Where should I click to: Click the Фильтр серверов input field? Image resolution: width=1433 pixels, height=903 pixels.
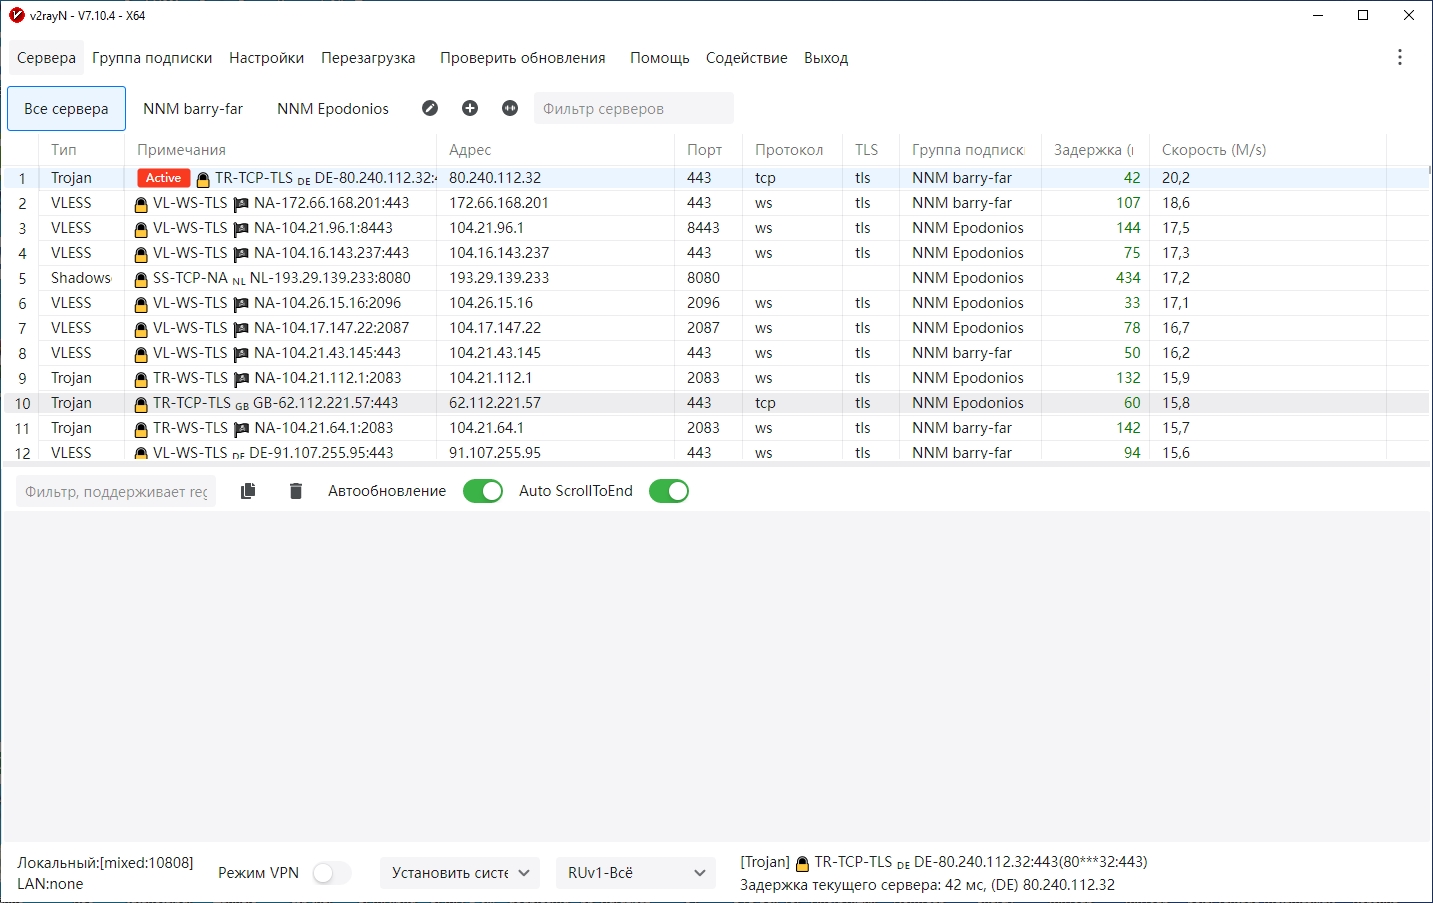(x=634, y=109)
